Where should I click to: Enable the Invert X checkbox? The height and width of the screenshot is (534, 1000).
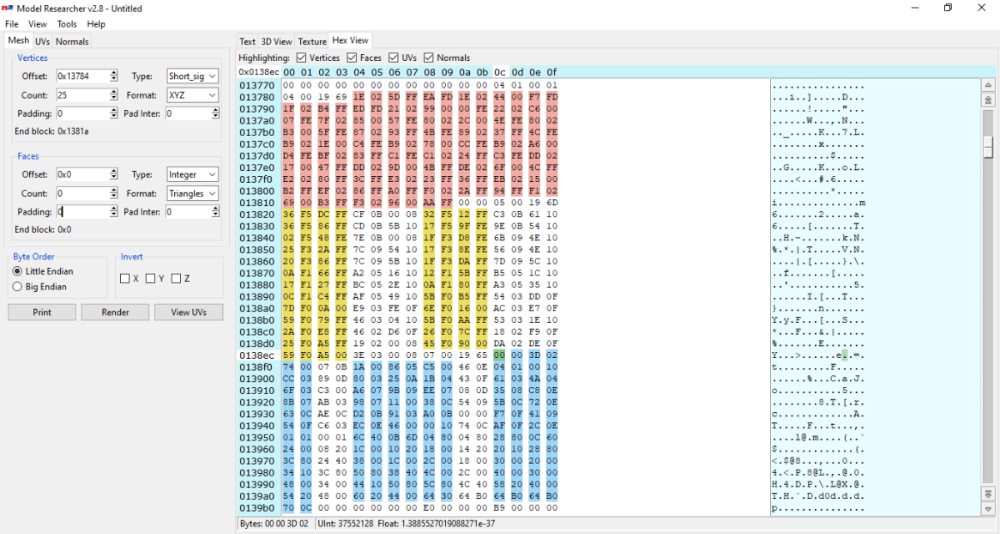pos(125,279)
